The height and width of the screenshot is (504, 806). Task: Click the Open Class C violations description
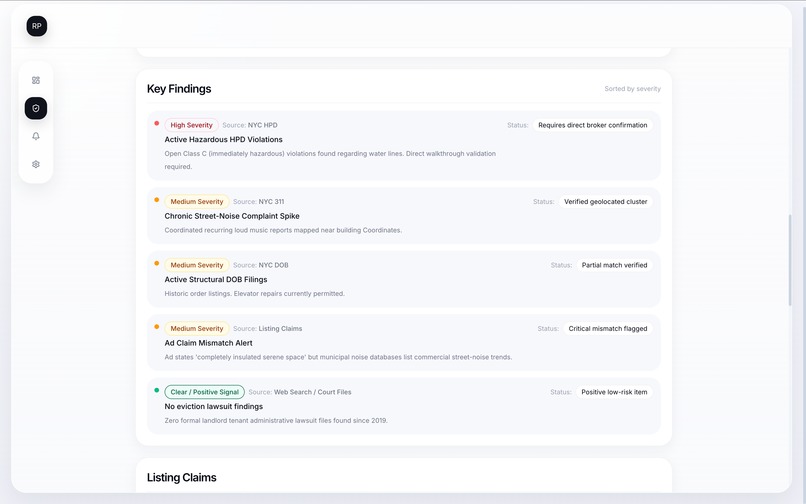[330, 160]
